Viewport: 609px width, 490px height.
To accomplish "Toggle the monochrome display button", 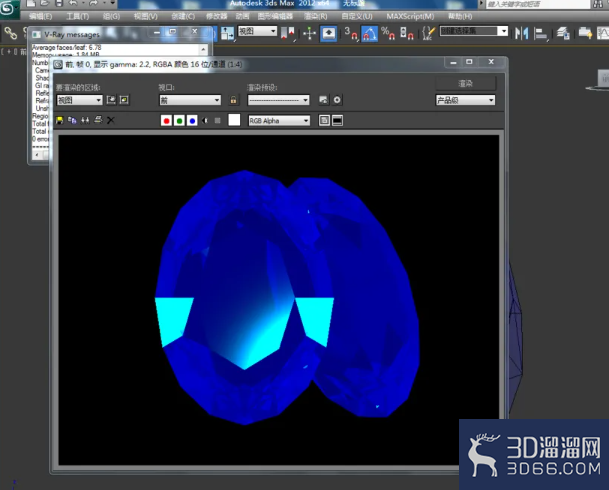I will (218, 121).
